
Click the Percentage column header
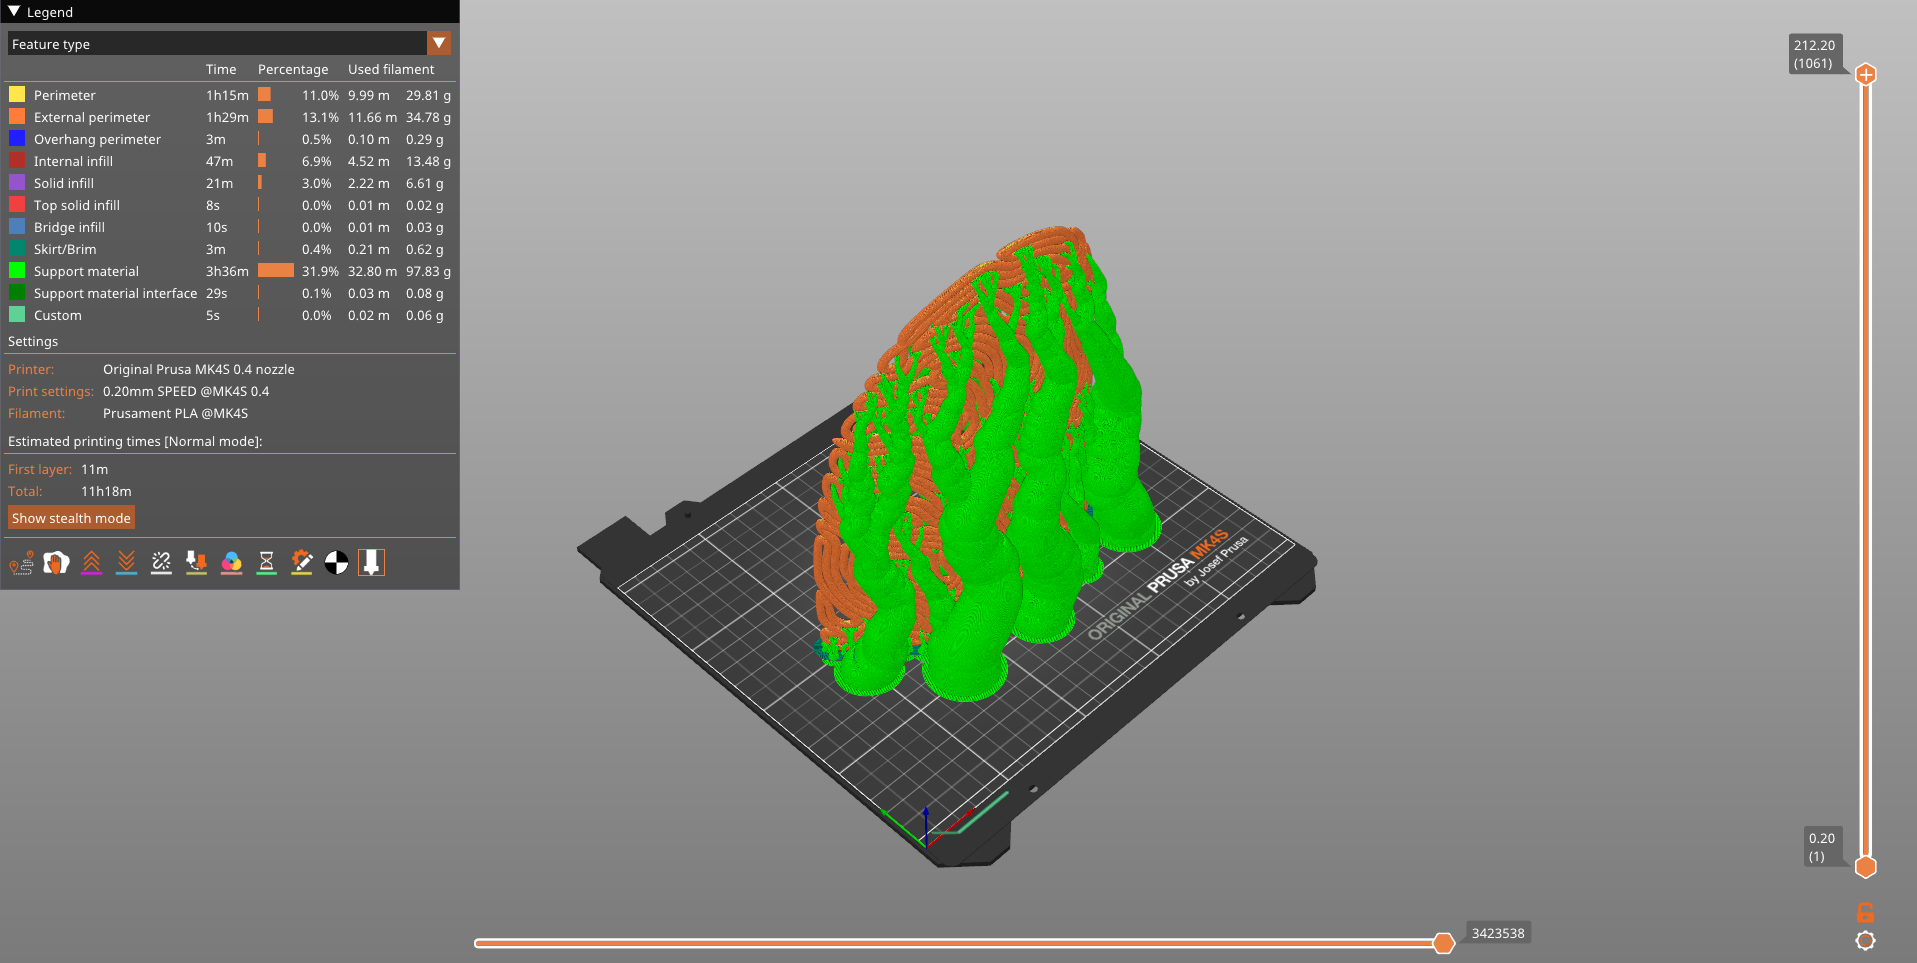point(293,69)
